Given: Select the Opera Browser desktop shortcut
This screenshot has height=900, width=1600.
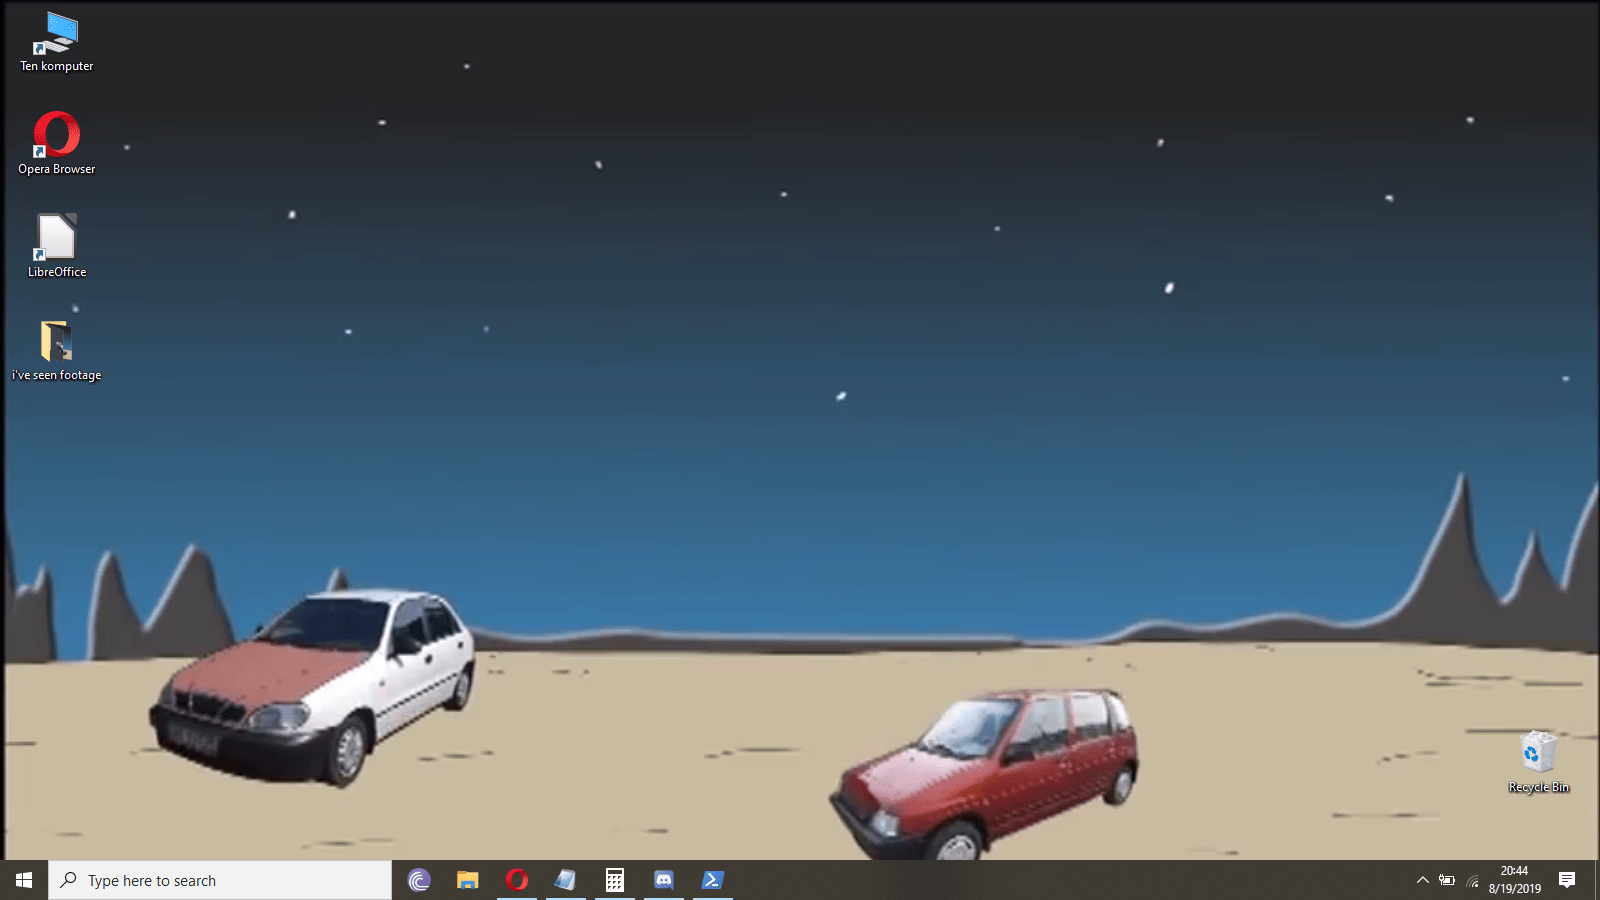Looking at the screenshot, I should tap(56, 142).
